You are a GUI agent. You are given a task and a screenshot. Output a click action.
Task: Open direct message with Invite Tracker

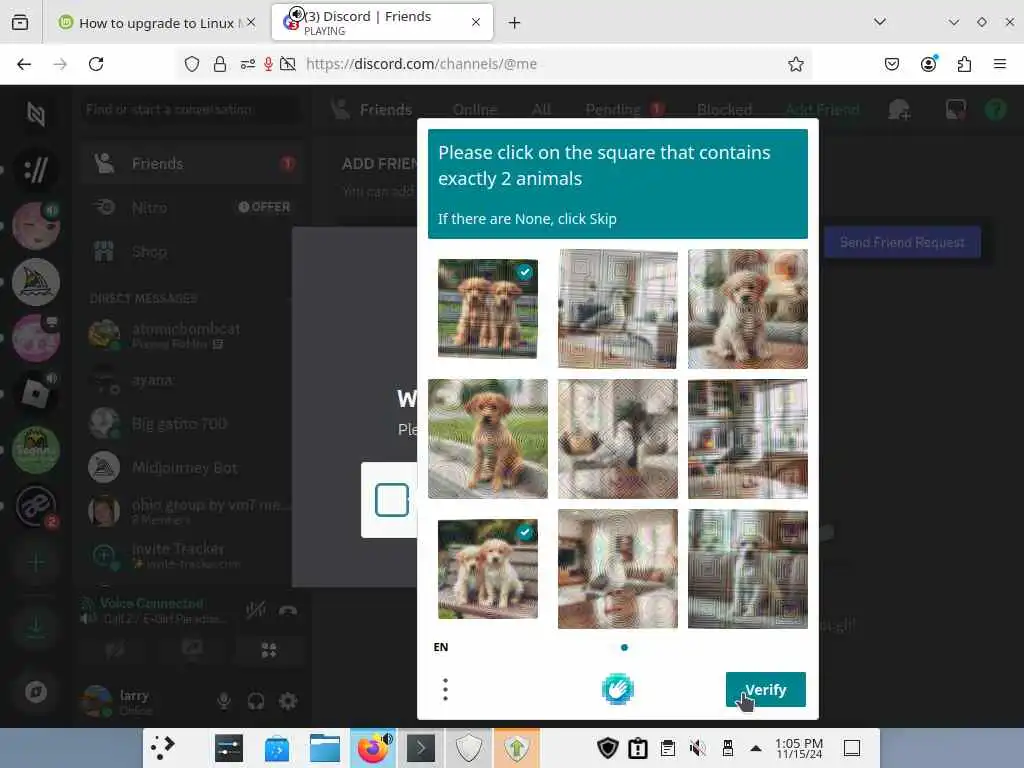tap(191, 555)
